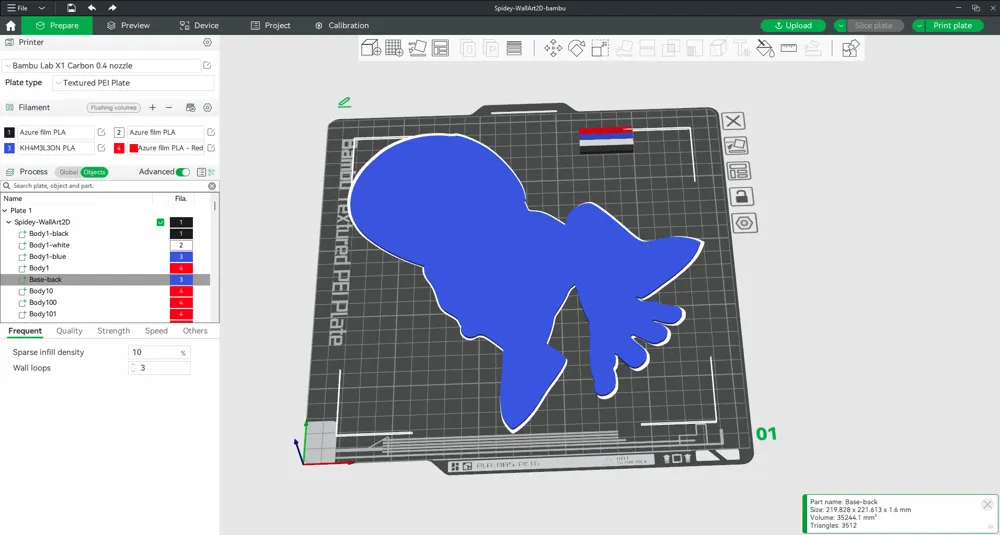Click the Upload button

click(x=793, y=26)
